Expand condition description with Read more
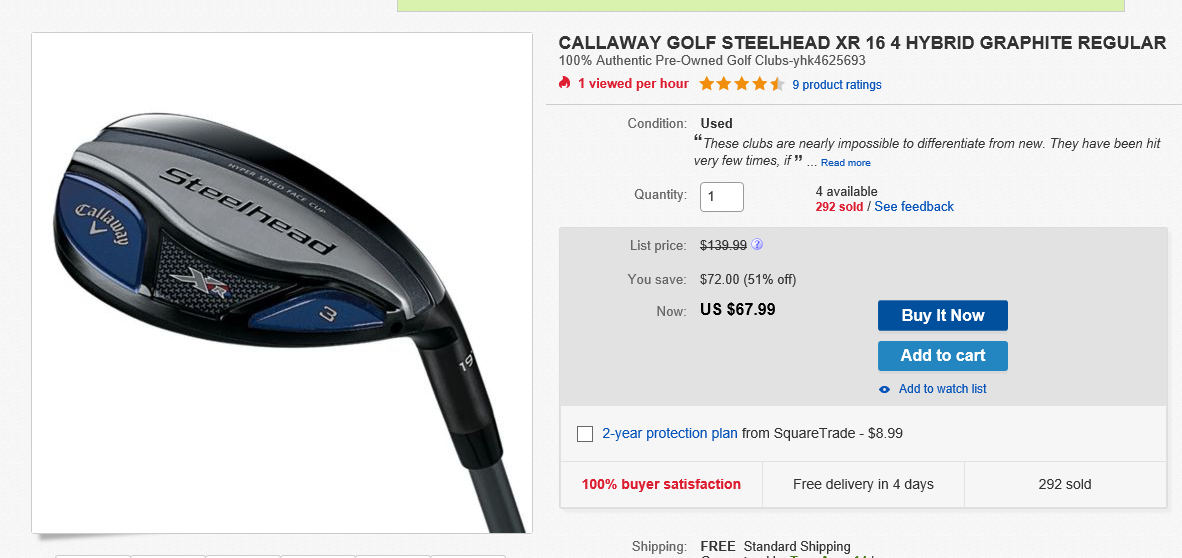Image resolution: width=1182 pixels, height=558 pixels. tap(845, 163)
